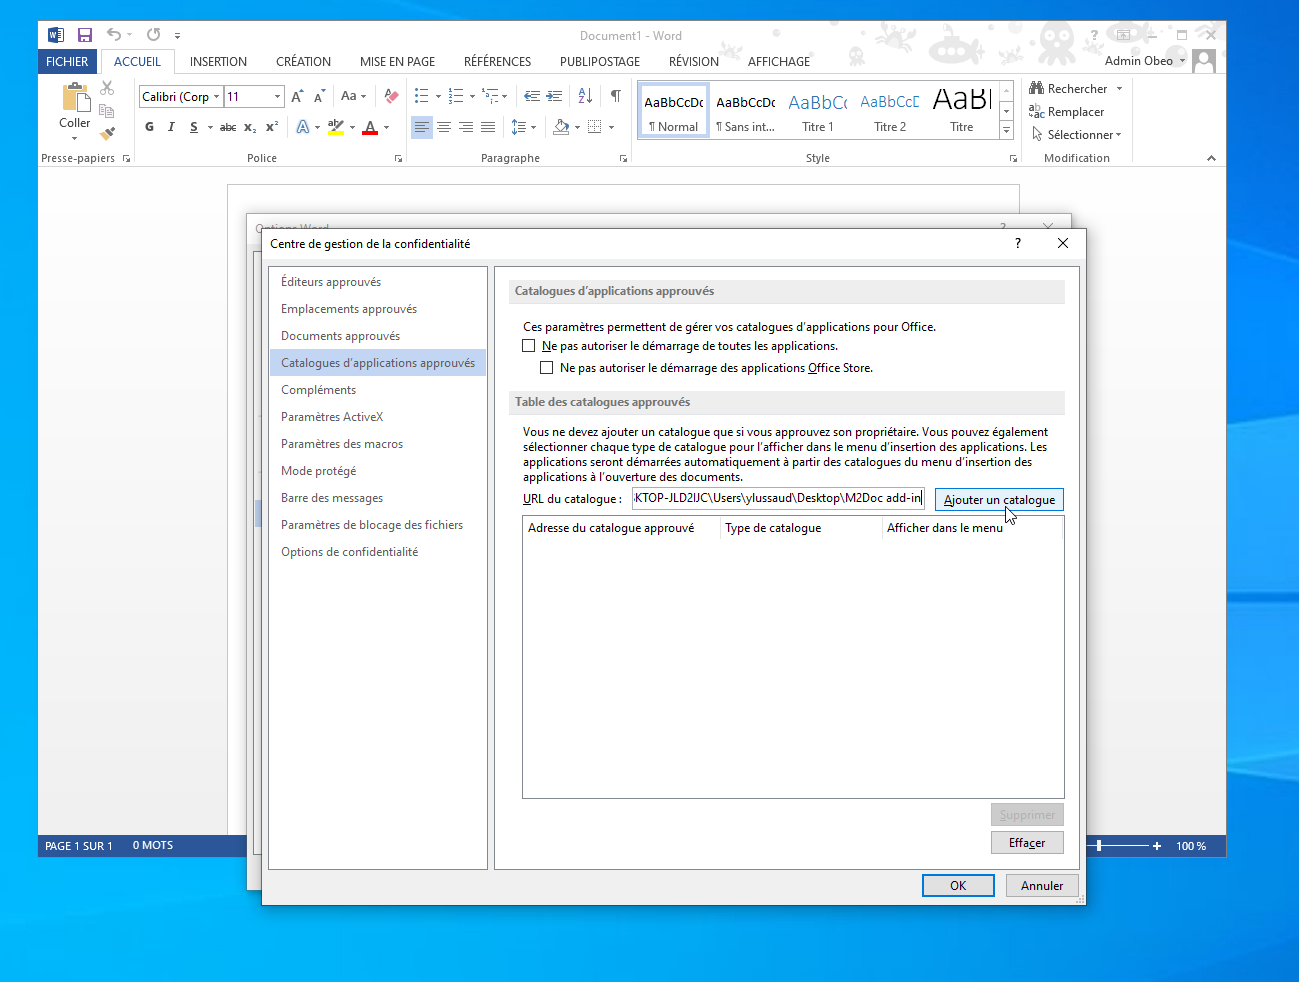The width and height of the screenshot is (1299, 982).
Task: Apply the Titre 1 style
Action: (x=818, y=110)
